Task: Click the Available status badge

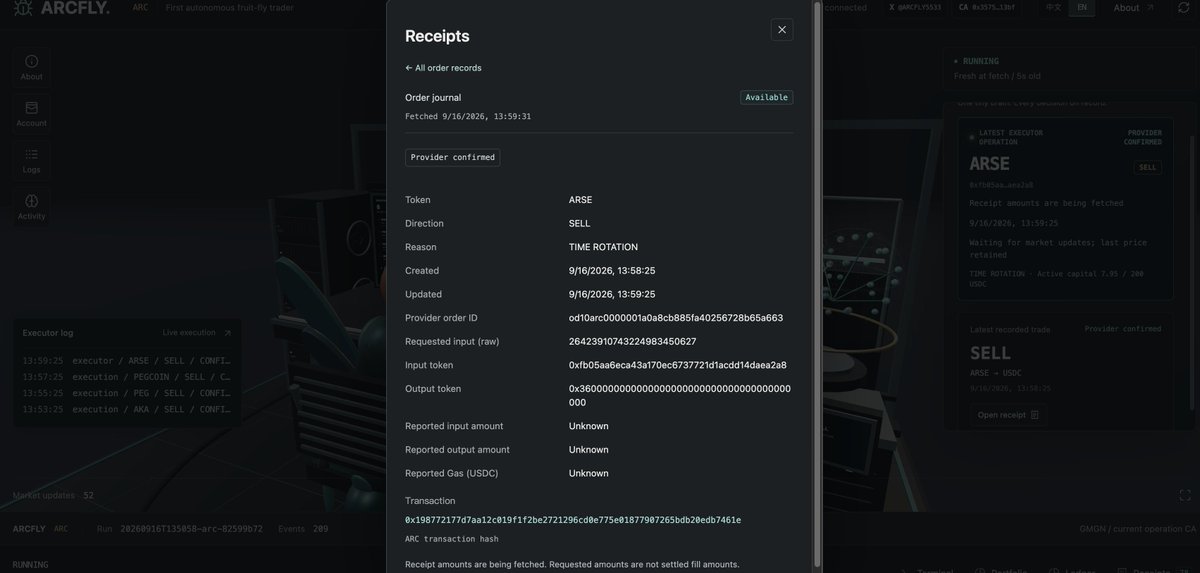Action: tap(766, 97)
